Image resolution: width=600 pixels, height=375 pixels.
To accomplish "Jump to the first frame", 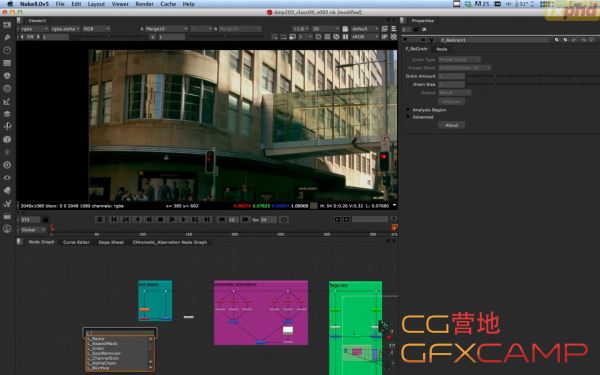I will click(x=114, y=220).
